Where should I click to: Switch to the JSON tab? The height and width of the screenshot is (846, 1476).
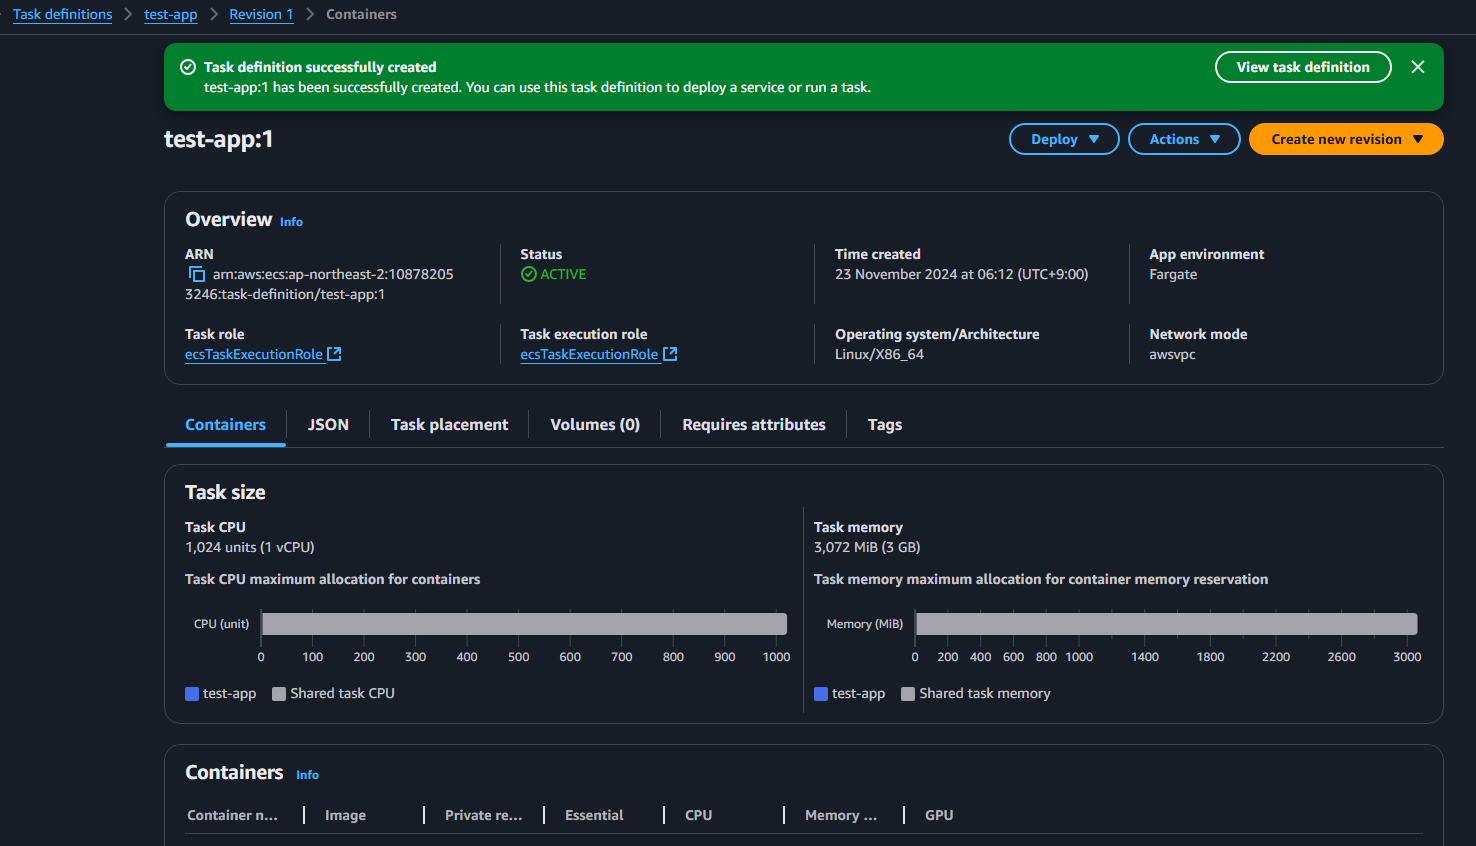[328, 424]
